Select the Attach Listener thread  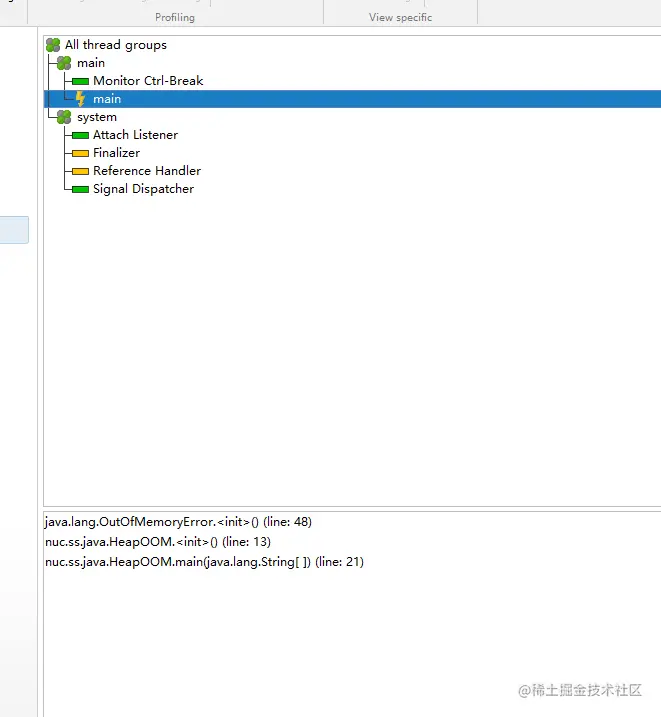[x=135, y=135]
